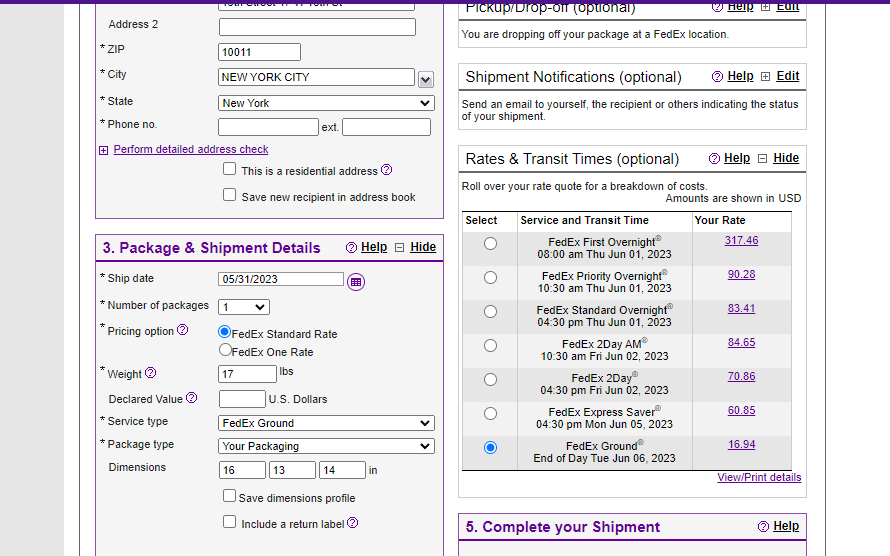Click the View/Print details link
Viewport: 890px width, 556px height.
coord(759,477)
